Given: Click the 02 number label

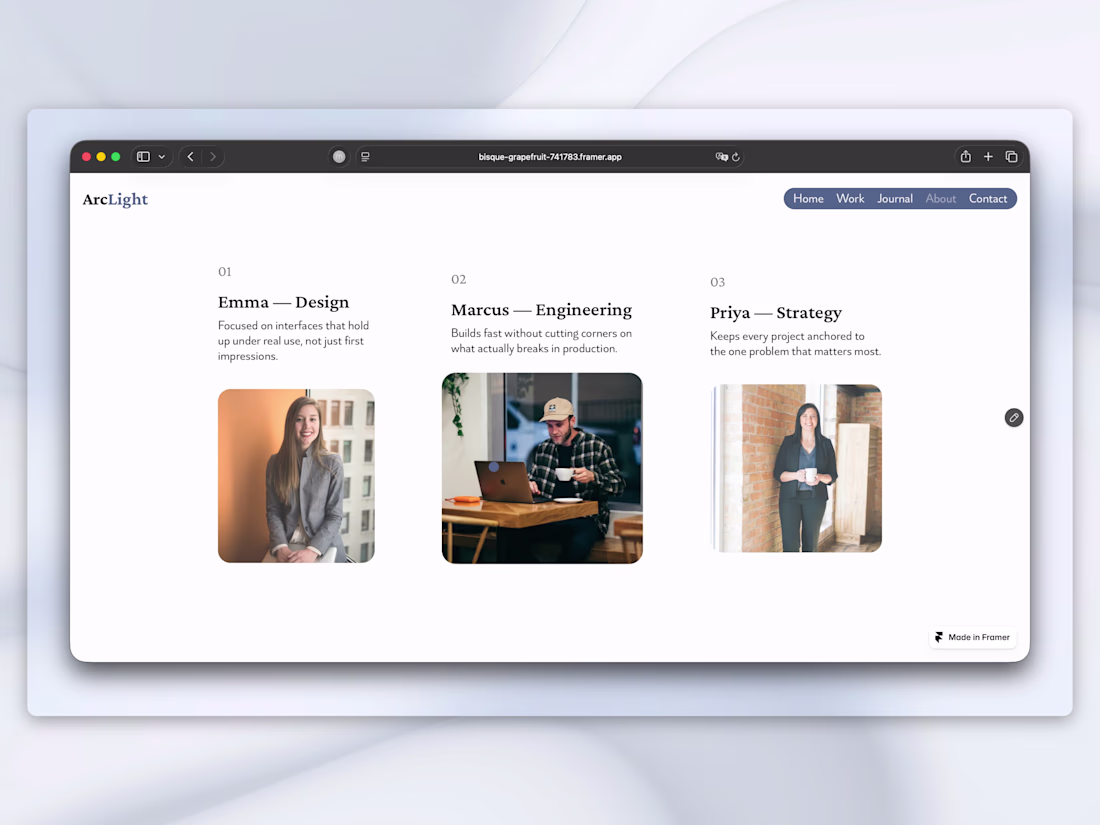Looking at the screenshot, I should (x=459, y=279).
